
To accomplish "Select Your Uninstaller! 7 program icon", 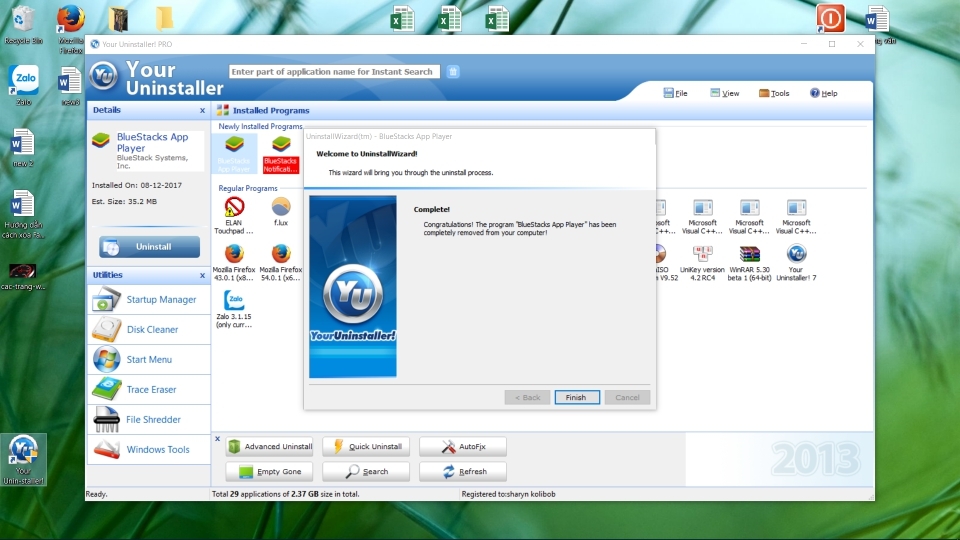I will pos(796,263).
